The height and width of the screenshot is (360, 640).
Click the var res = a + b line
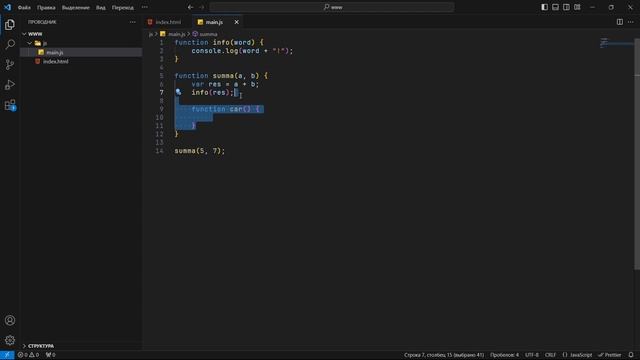(x=225, y=84)
